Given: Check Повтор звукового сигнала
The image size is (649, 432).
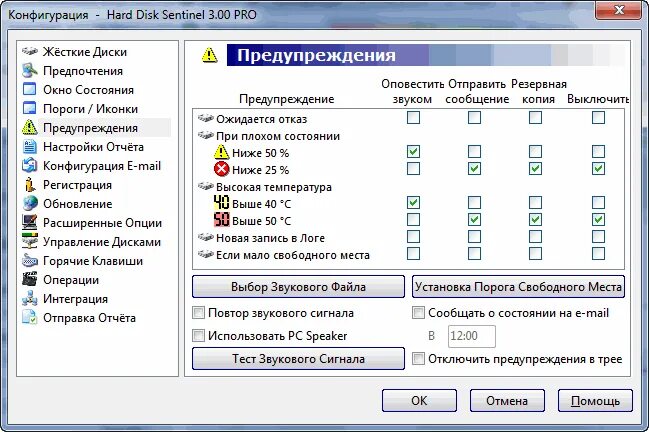Looking at the screenshot, I should pyautogui.click(x=199, y=313).
